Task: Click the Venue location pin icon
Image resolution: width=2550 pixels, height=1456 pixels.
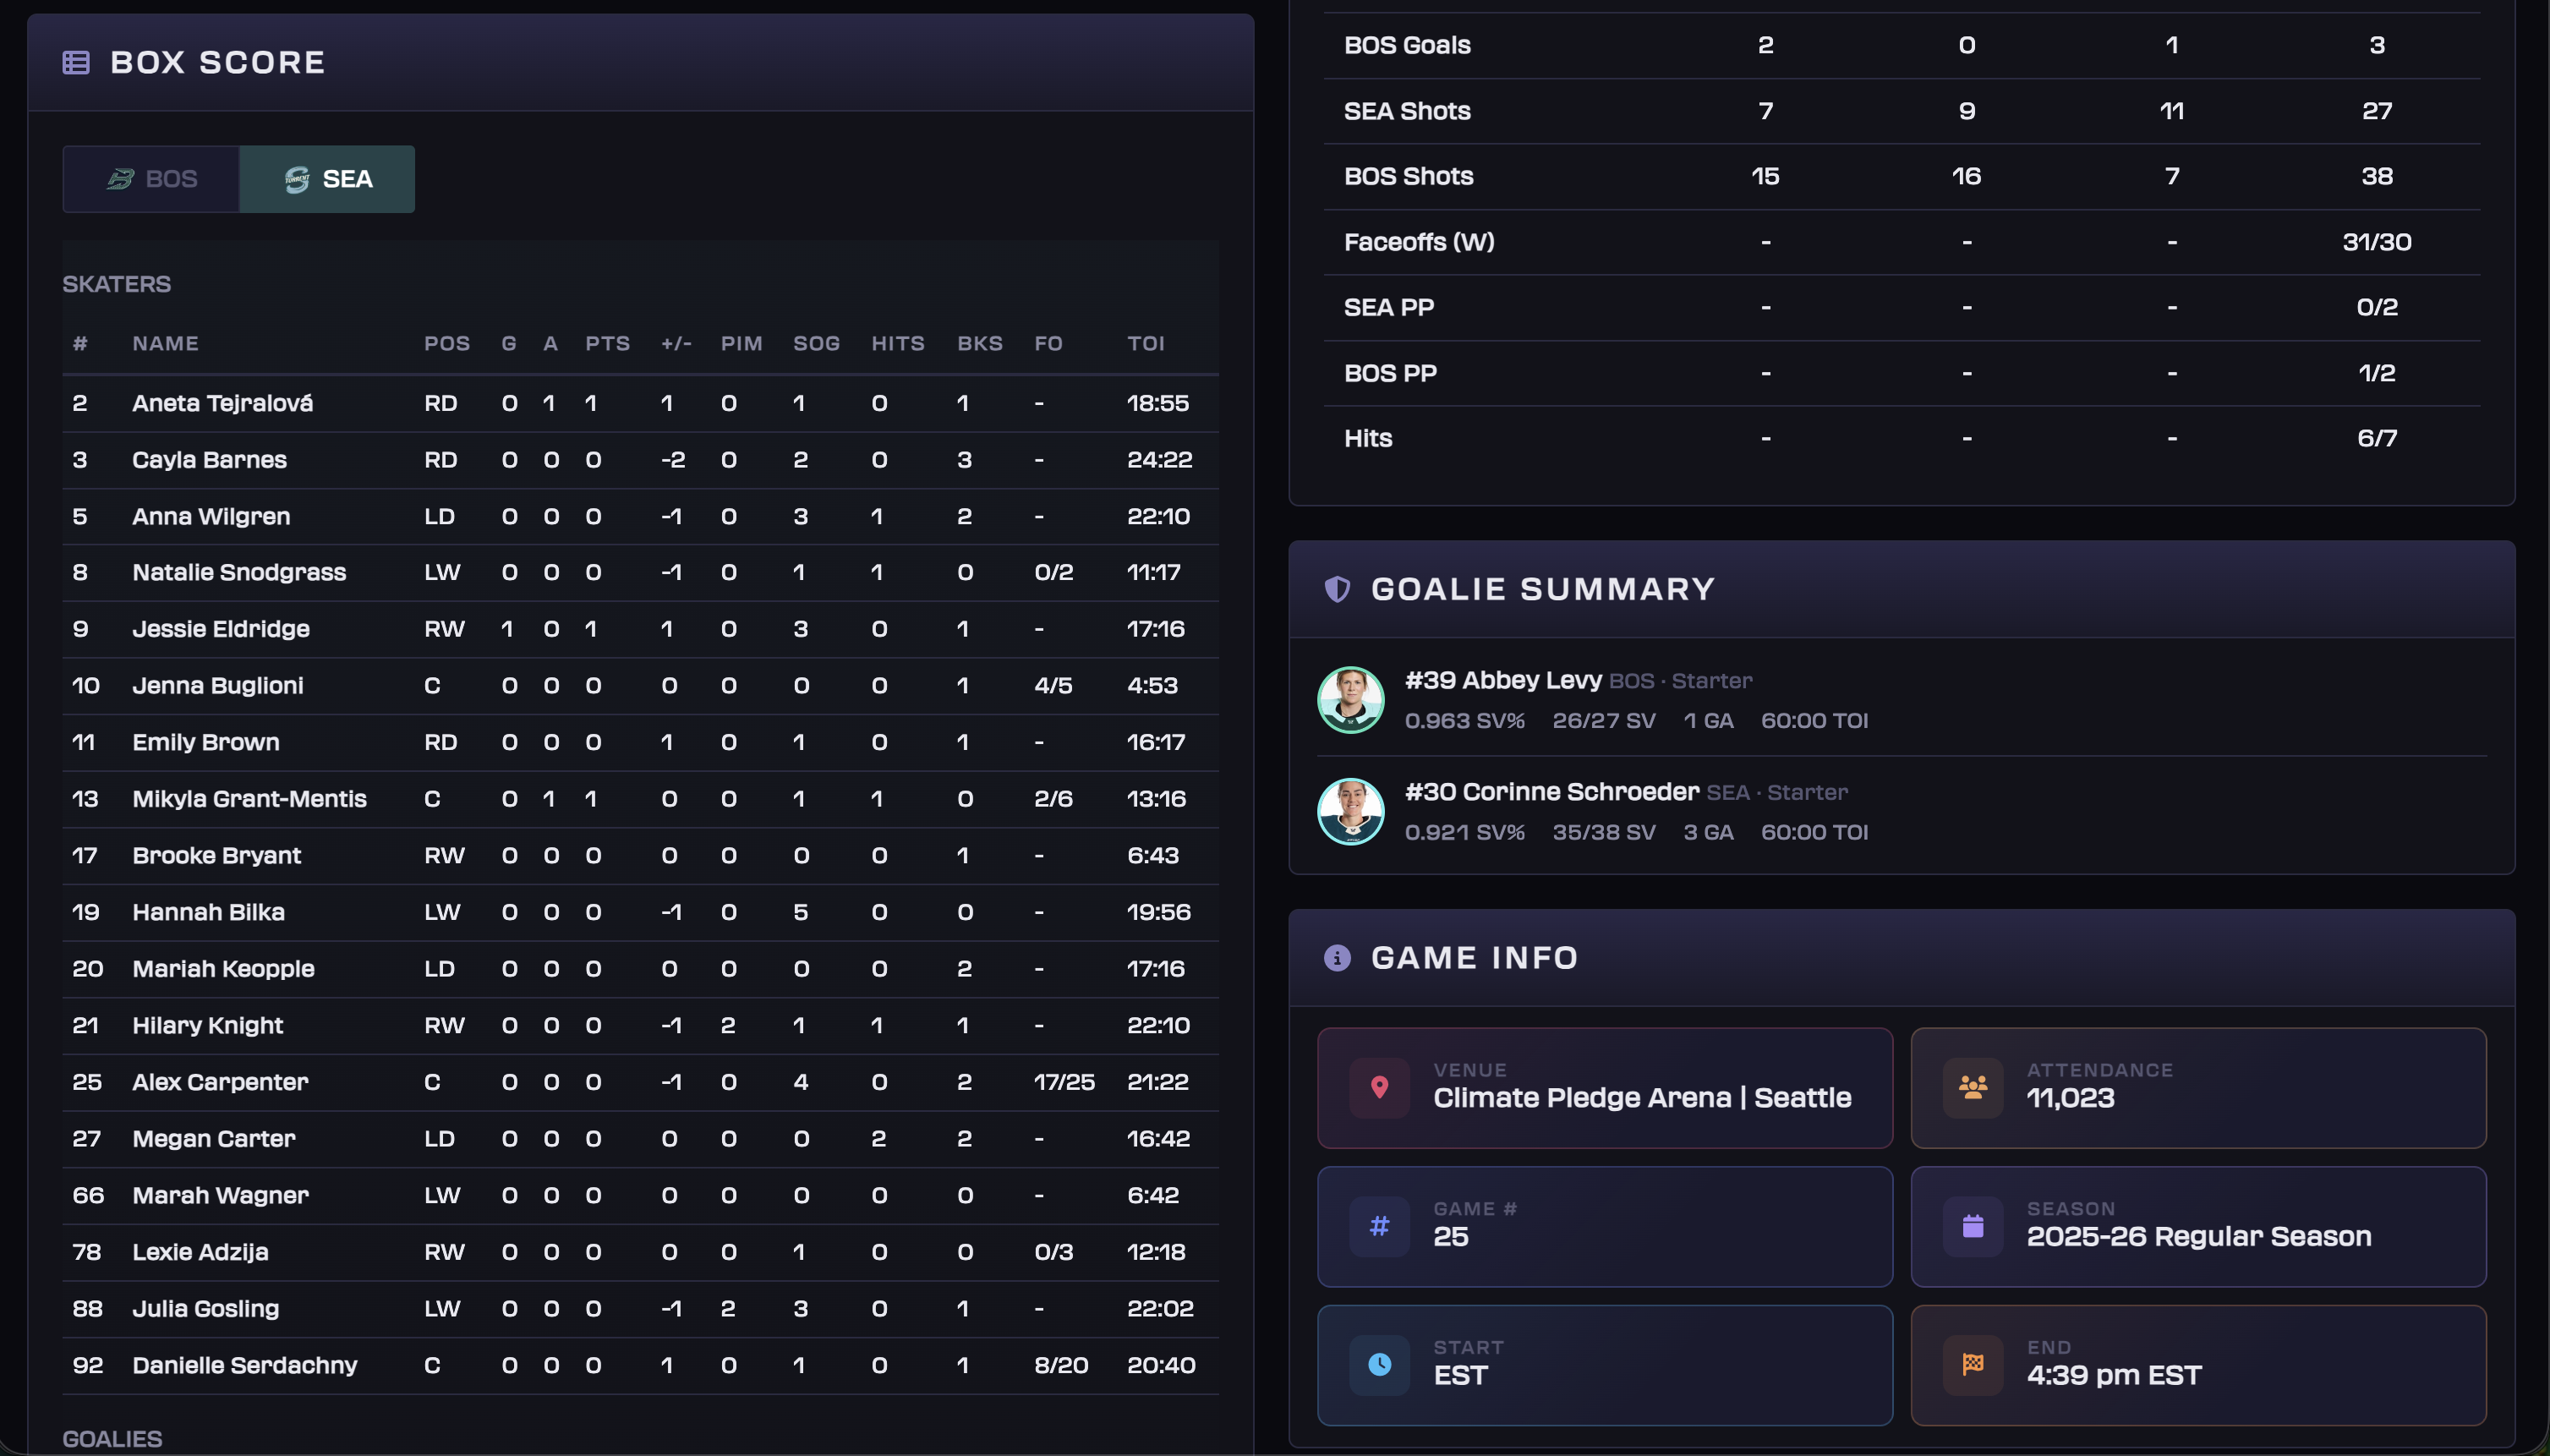Action: (1379, 1088)
